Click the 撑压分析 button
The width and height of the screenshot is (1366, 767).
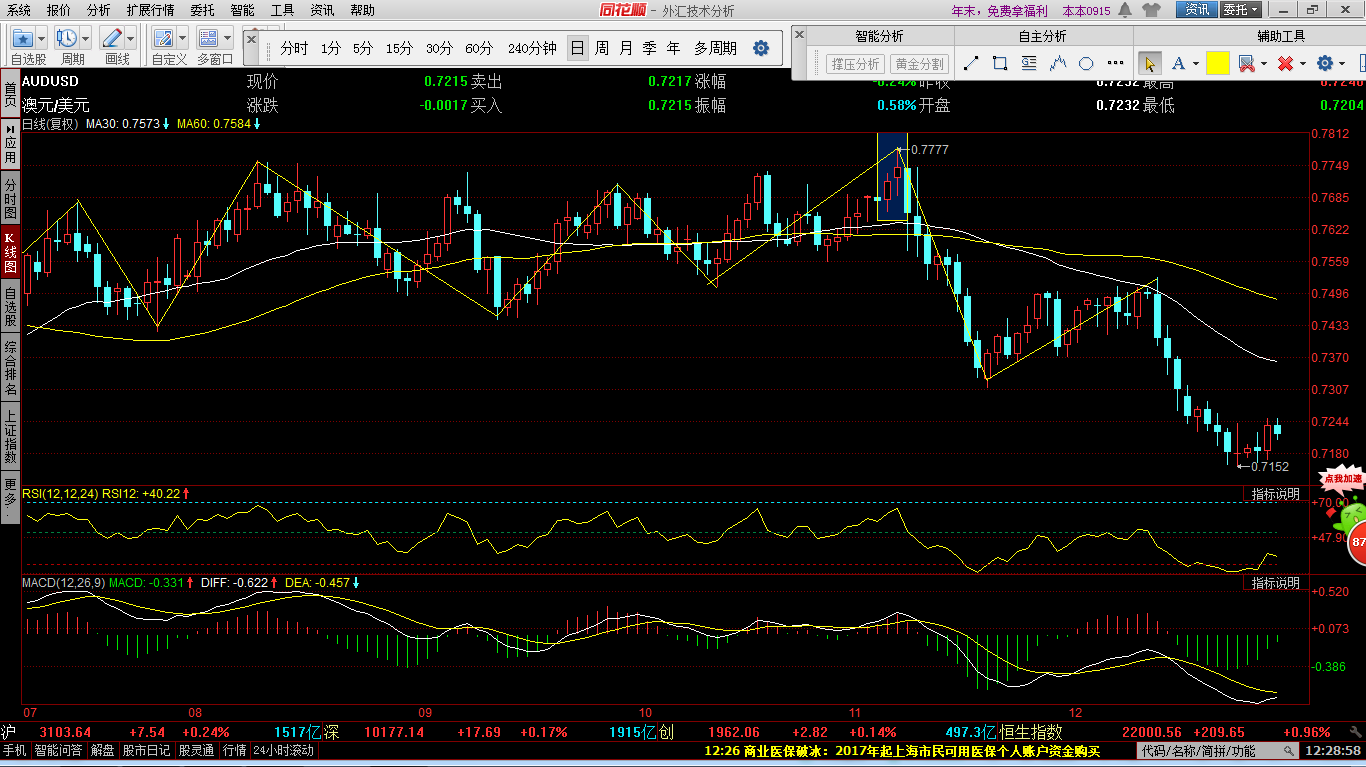(x=855, y=63)
